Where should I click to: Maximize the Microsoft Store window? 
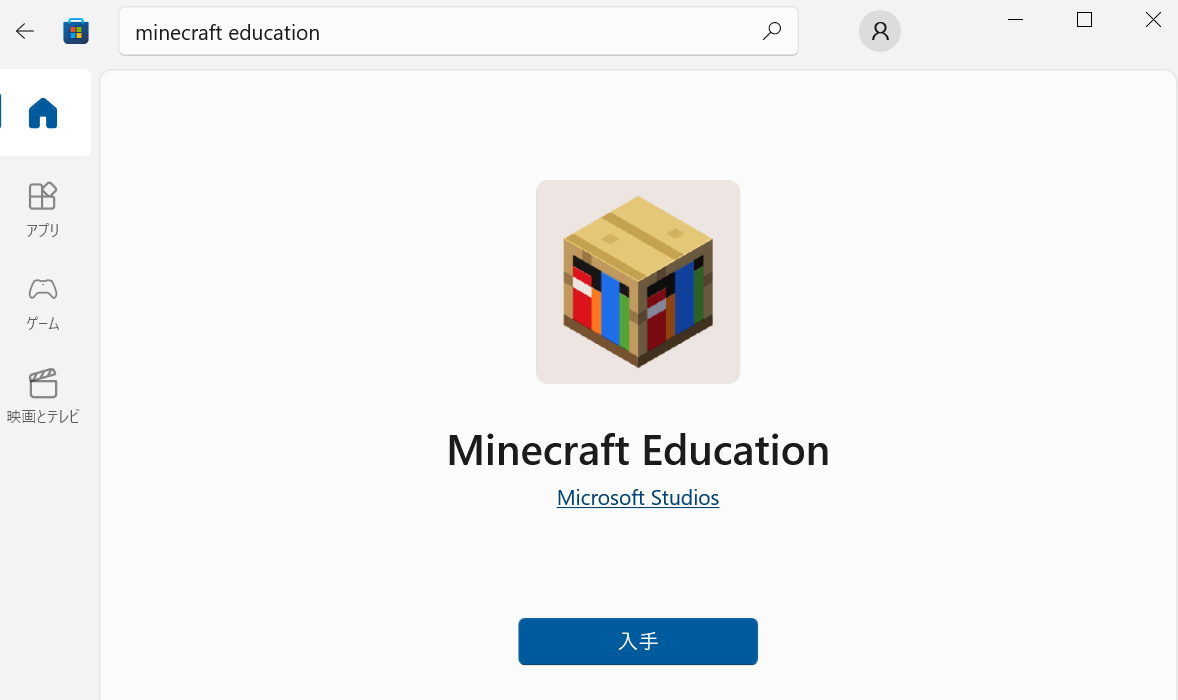1084,20
